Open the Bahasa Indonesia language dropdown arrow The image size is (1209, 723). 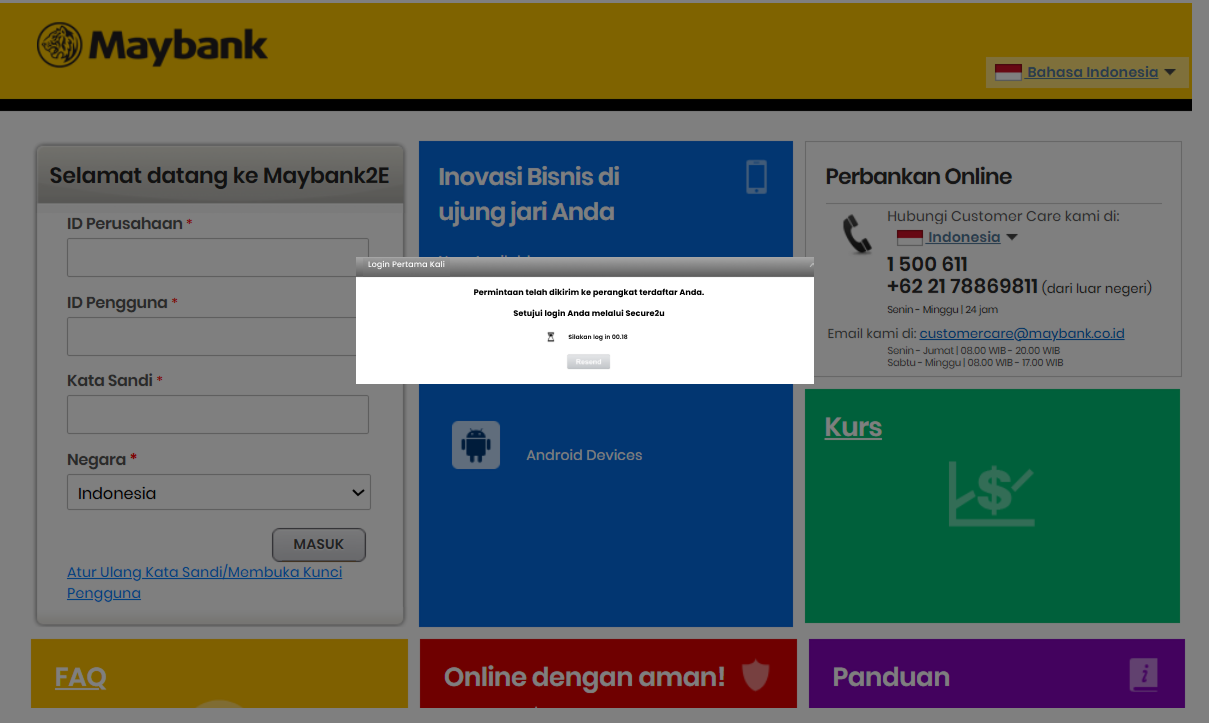1170,72
